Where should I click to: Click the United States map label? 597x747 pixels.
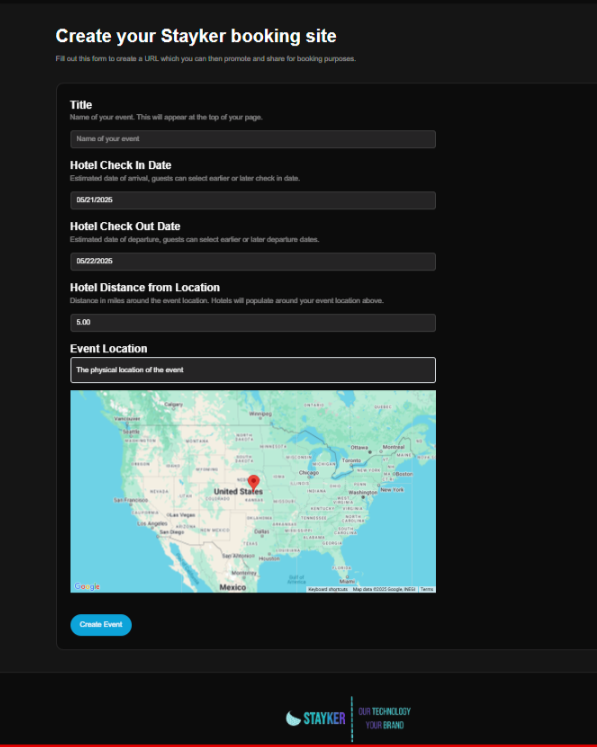tap(238, 491)
